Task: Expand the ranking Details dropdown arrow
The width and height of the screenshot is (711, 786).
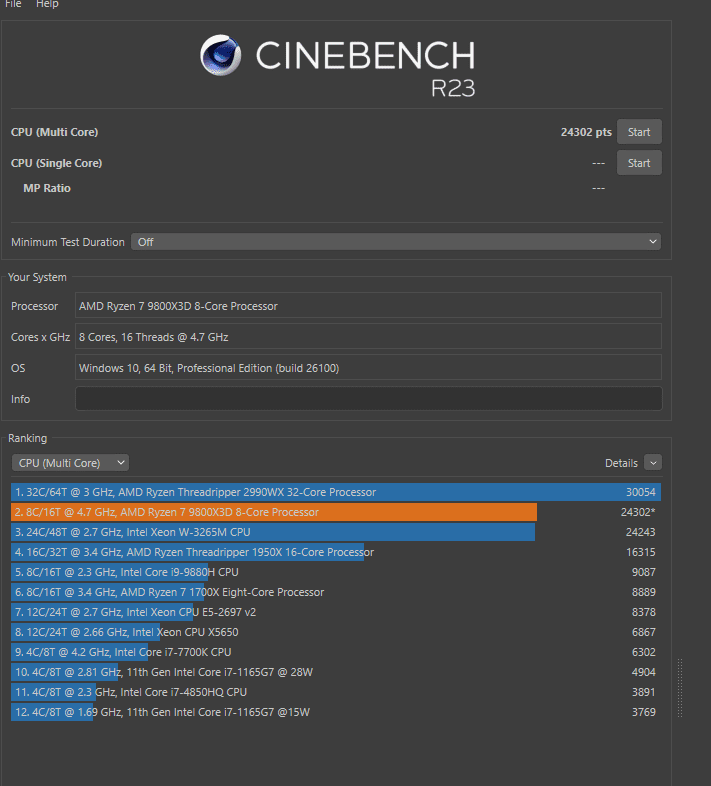Action: tap(653, 463)
